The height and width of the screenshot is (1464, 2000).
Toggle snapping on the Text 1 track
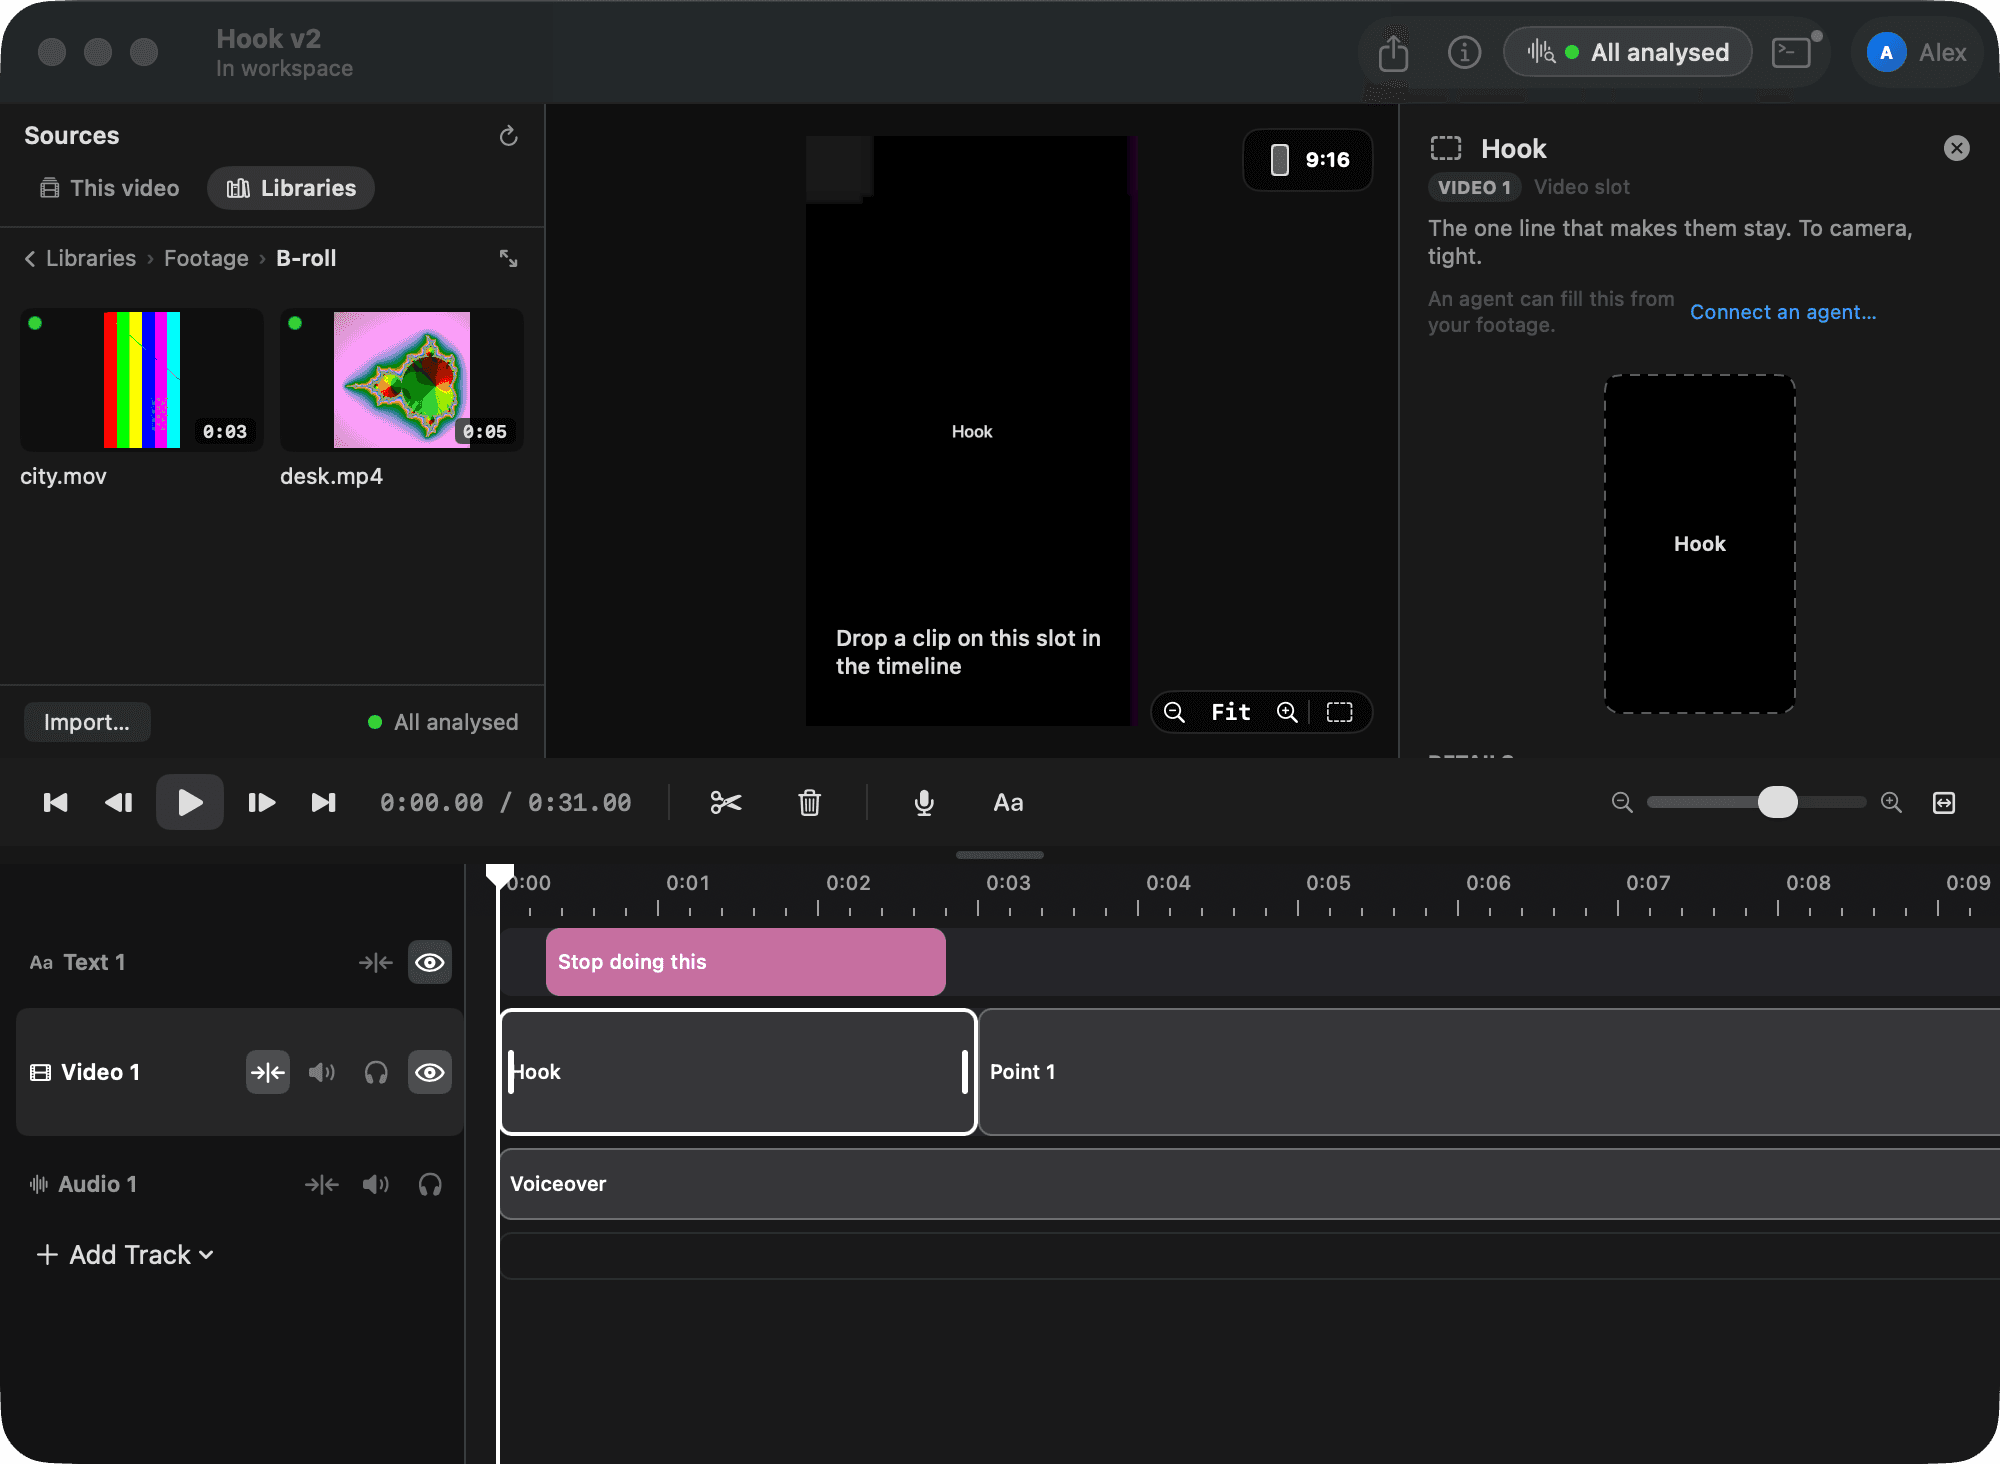point(376,962)
